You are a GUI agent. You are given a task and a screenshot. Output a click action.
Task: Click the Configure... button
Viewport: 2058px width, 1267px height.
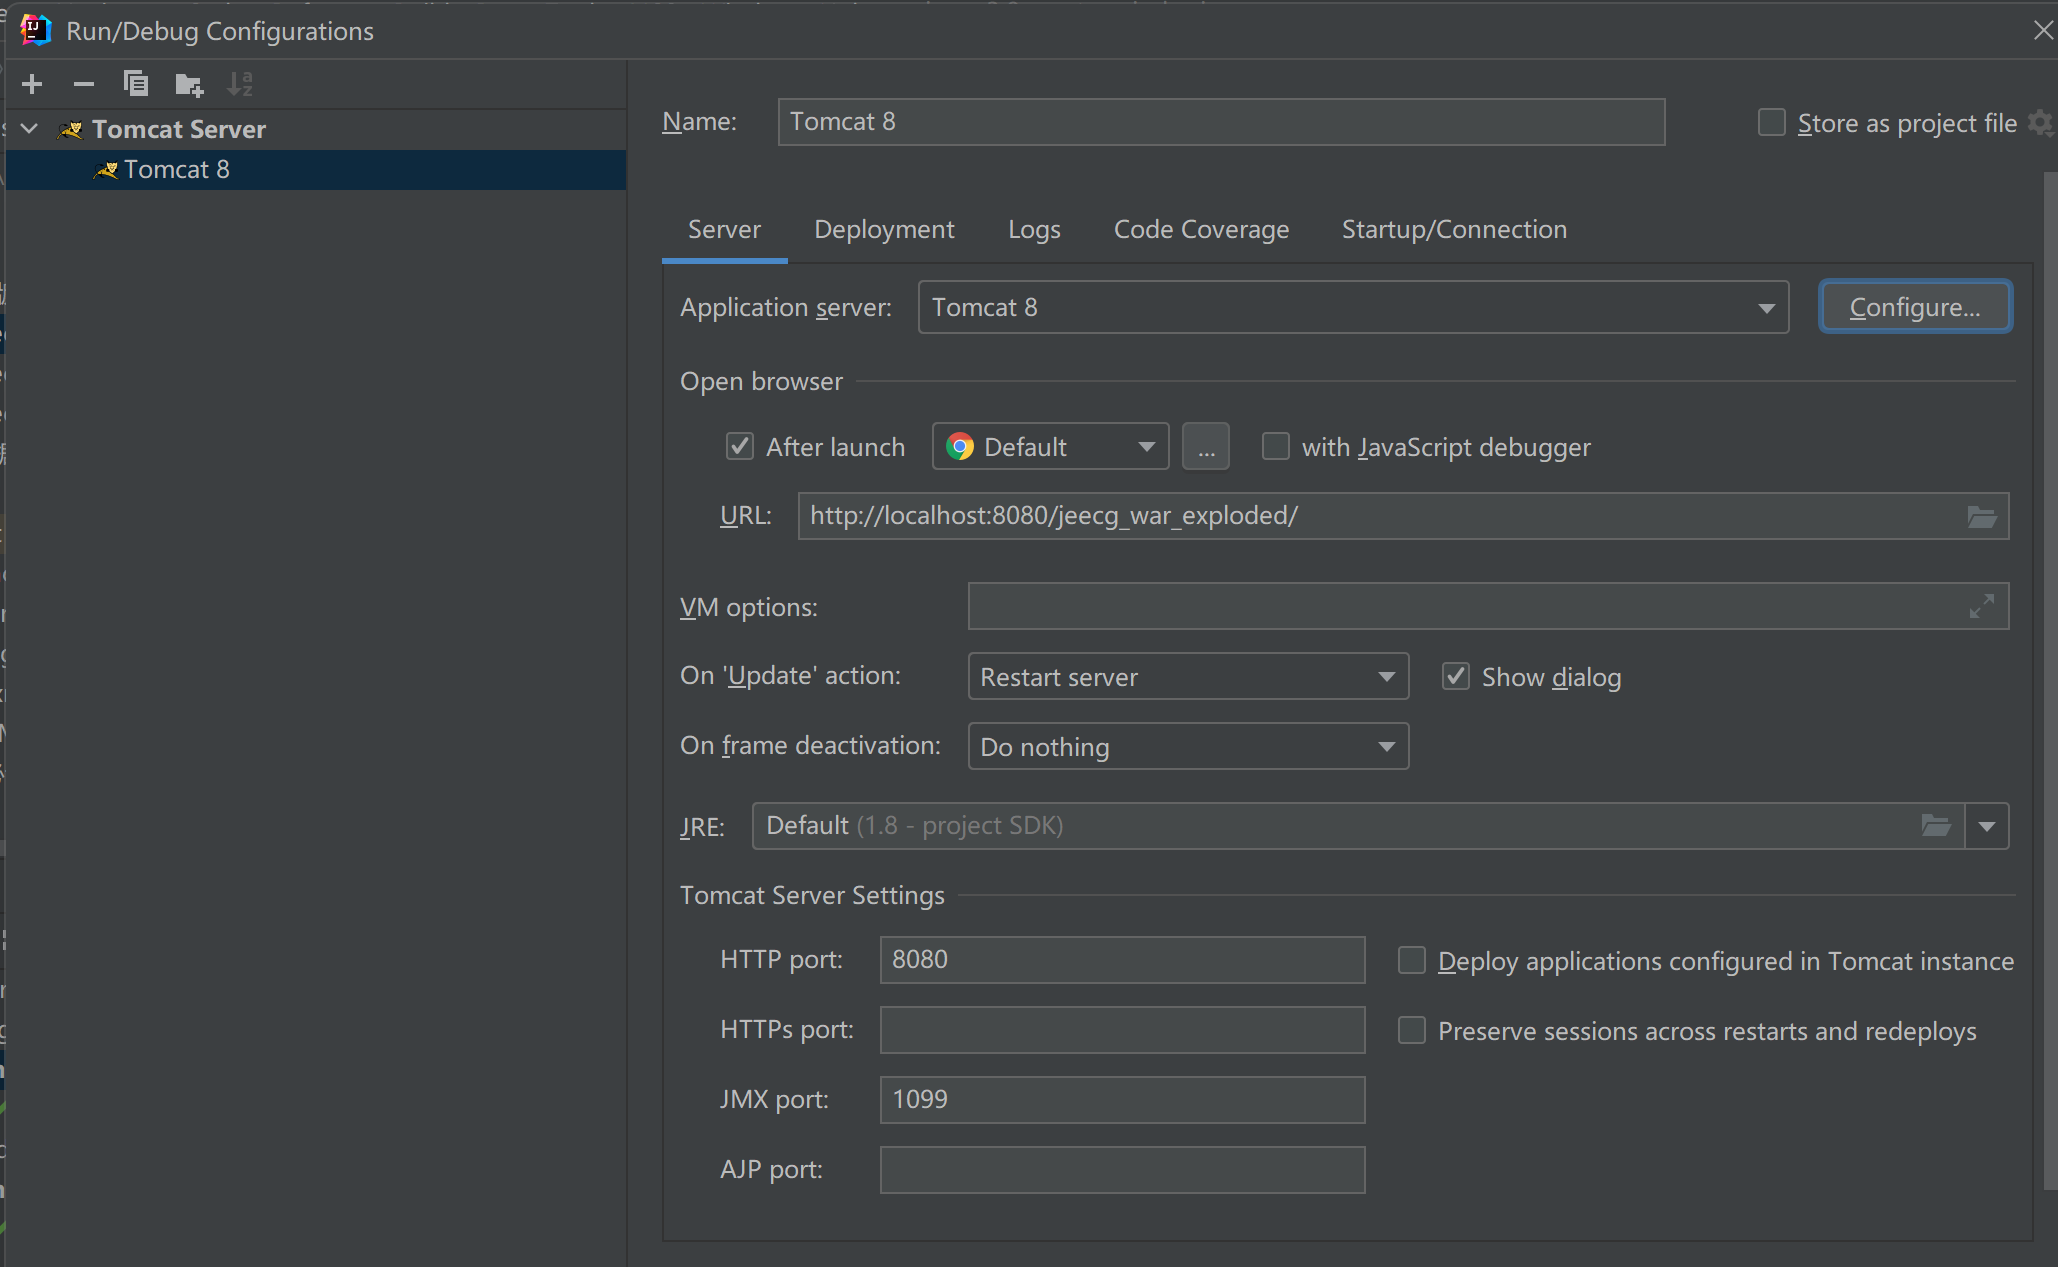pyautogui.click(x=1915, y=307)
